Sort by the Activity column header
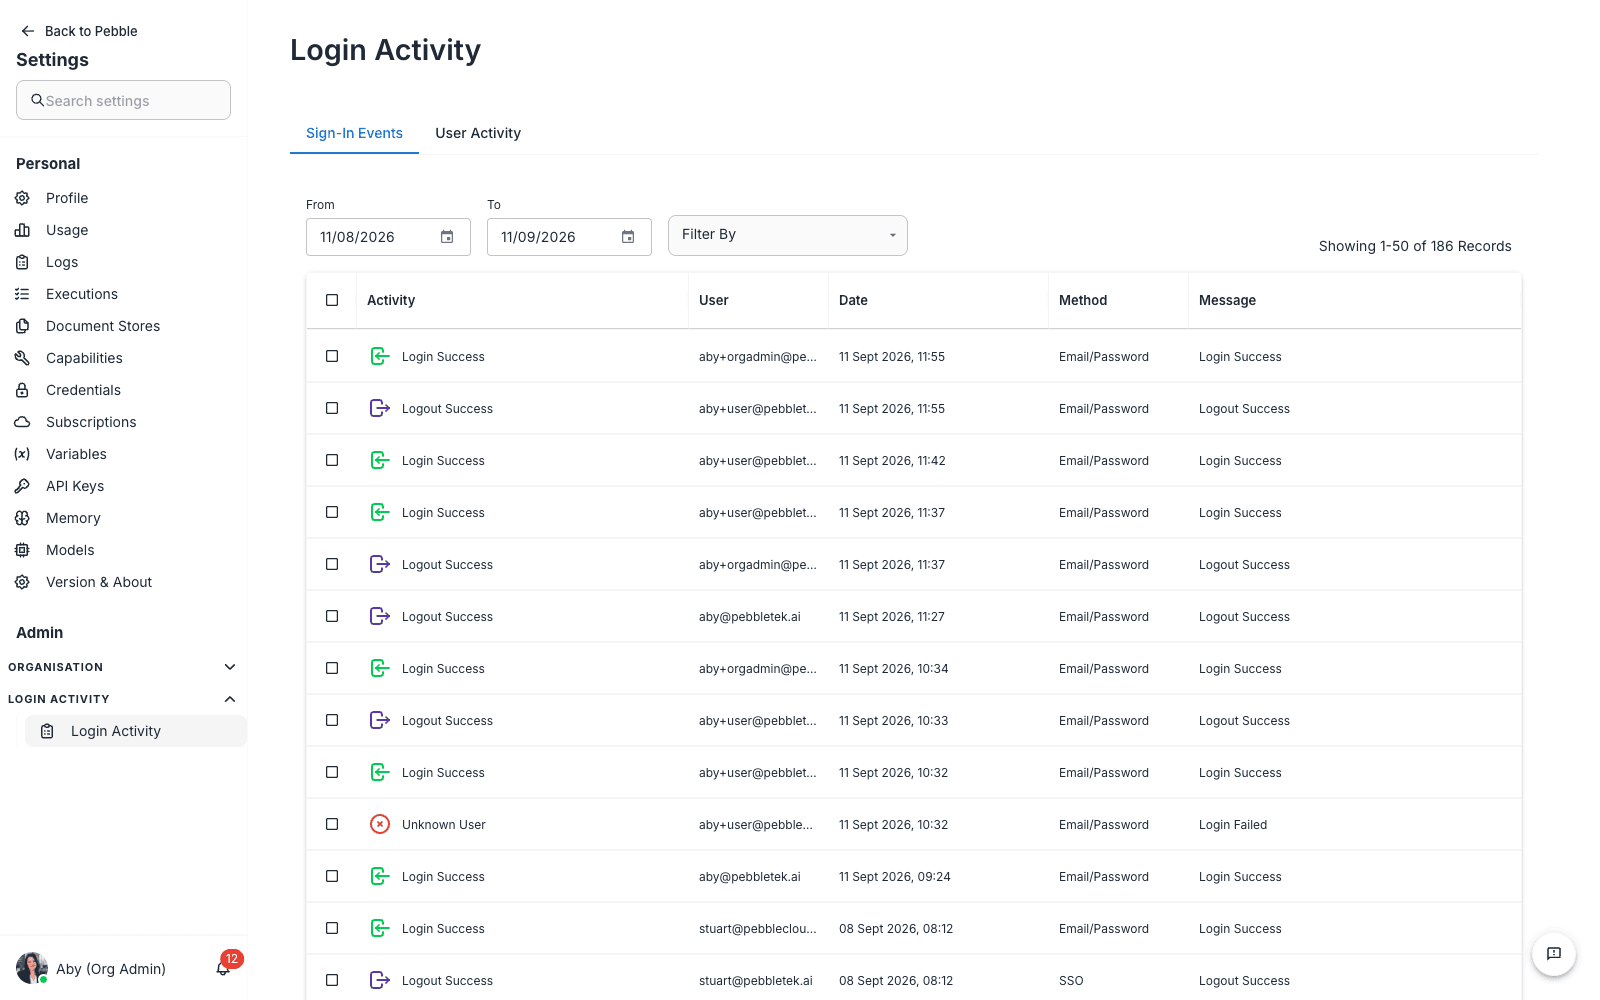This screenshot has height=1000, width=1600. click(x=391, y=300)
